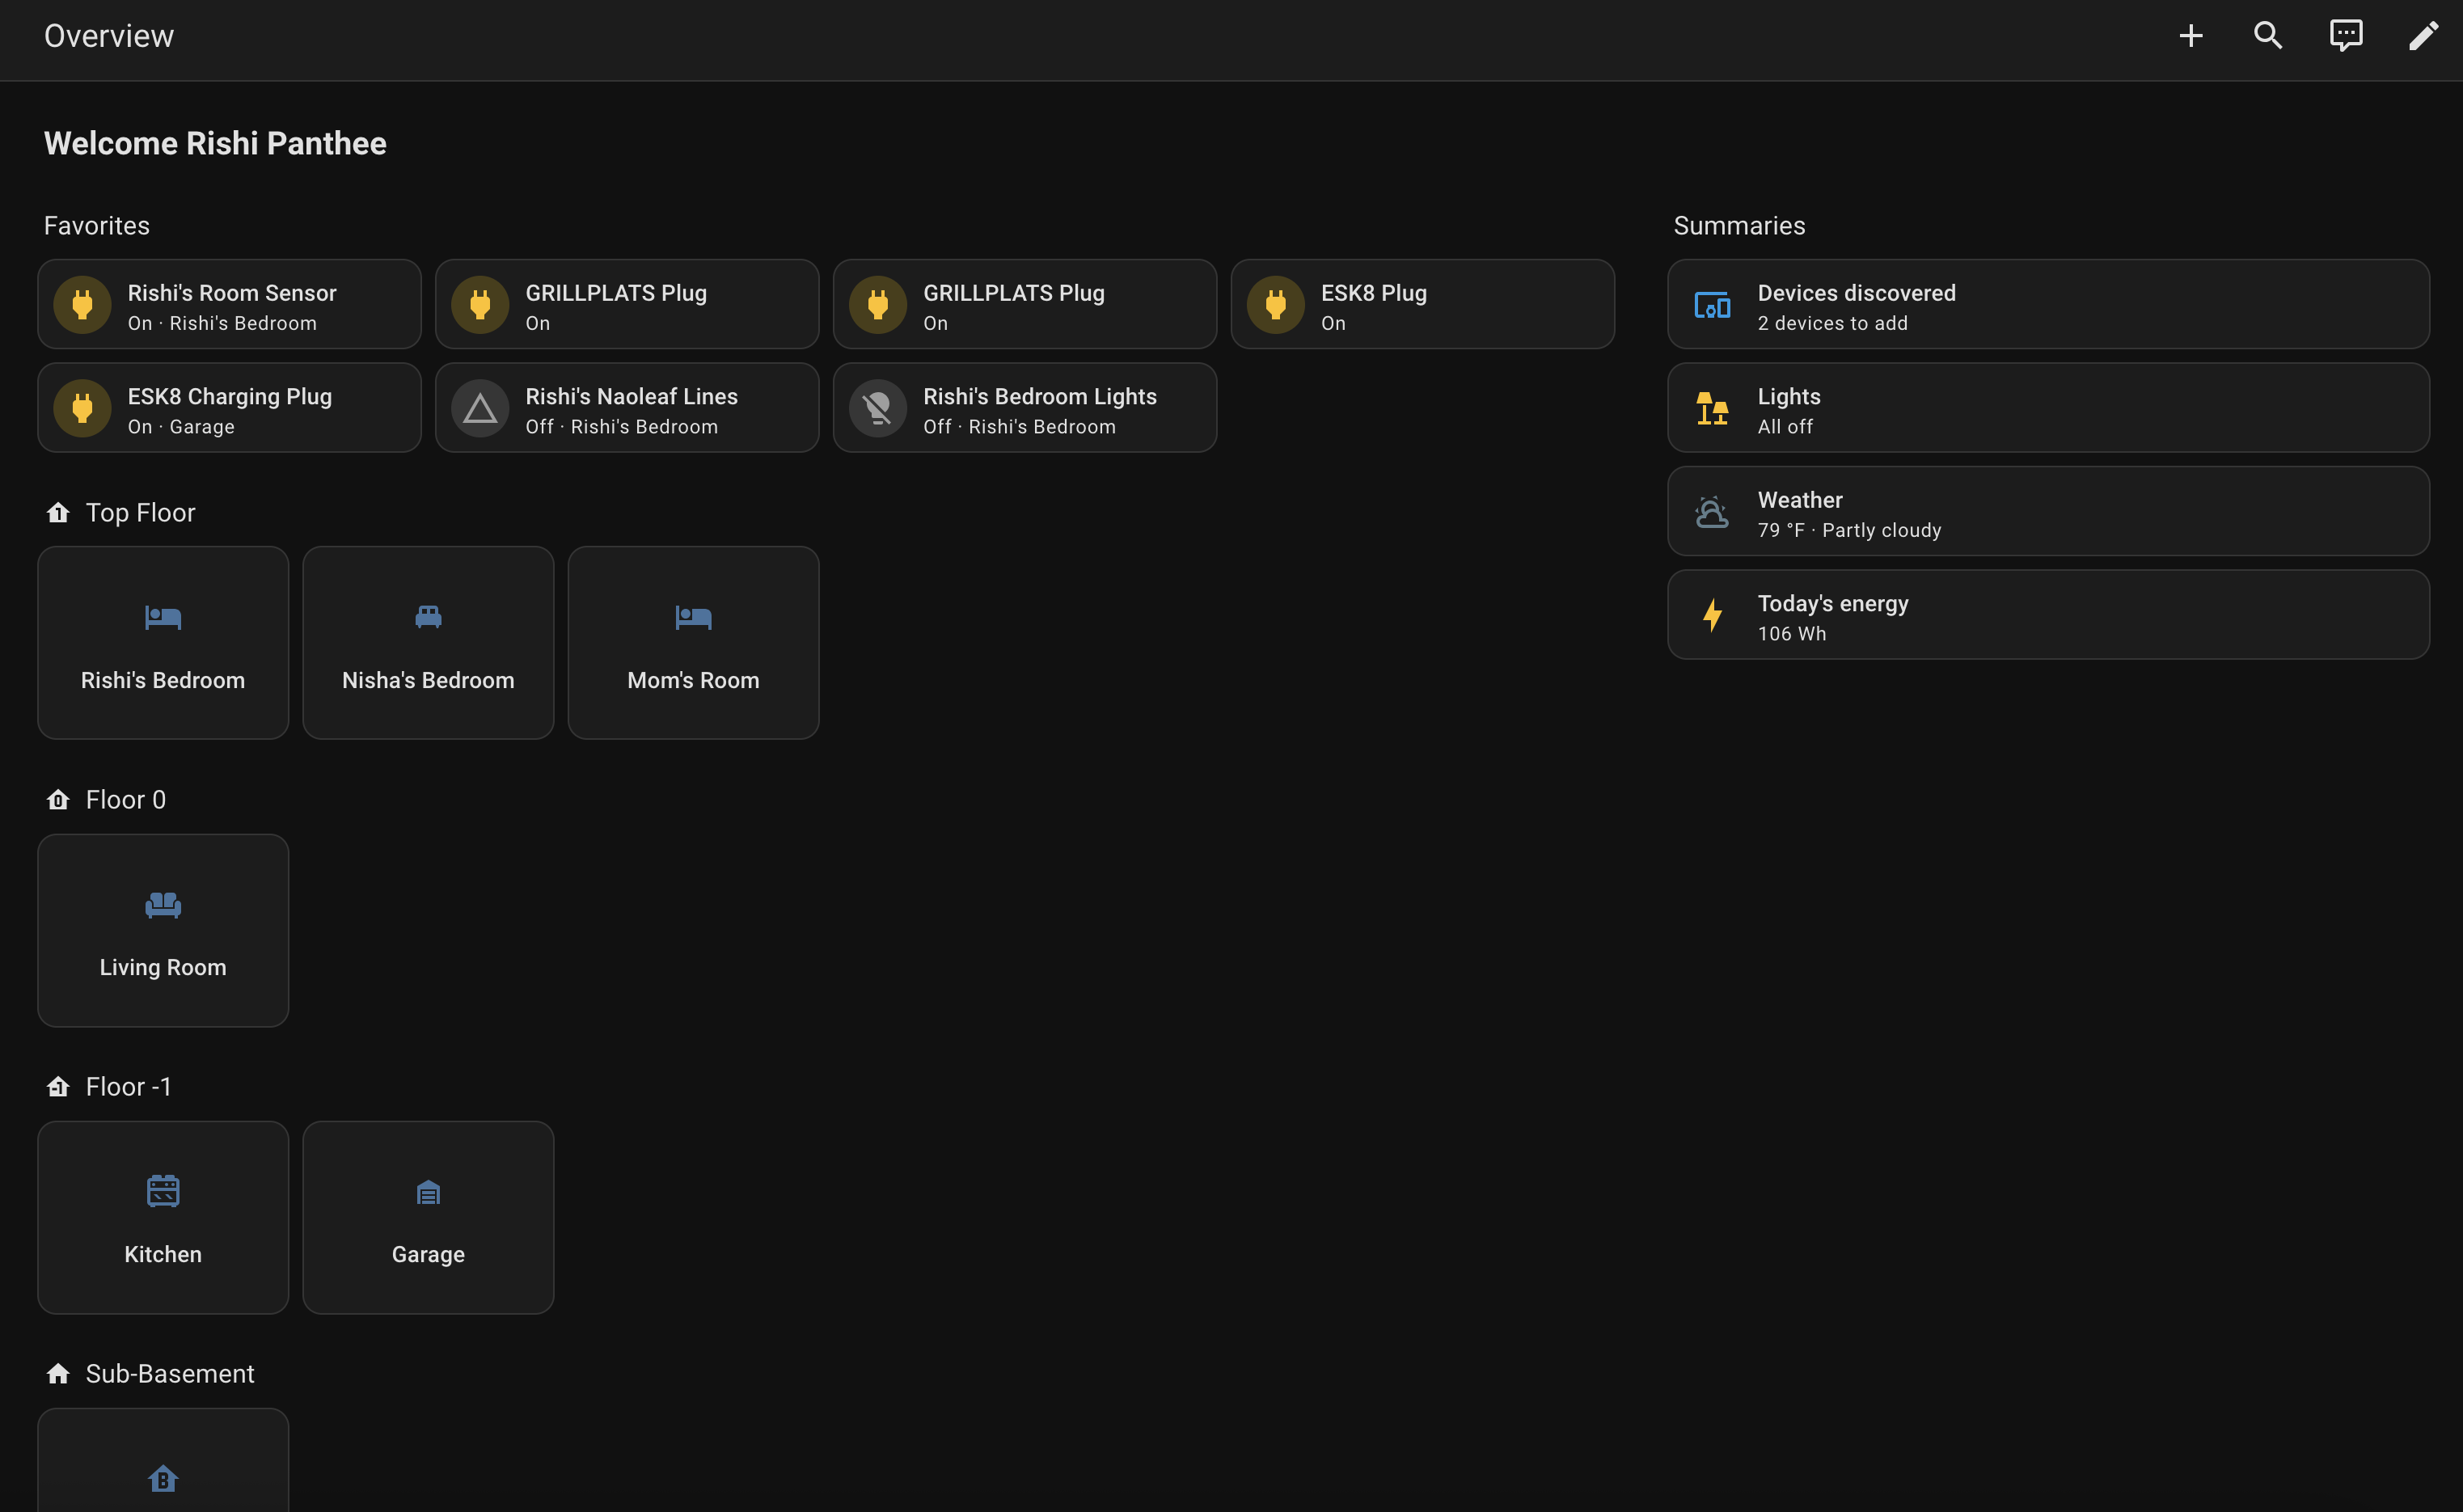This screenshot has width=2463, height=1512.
Task: Toggle Rishi's Bedroom Lights bulb icon
Action: (878, 408)
